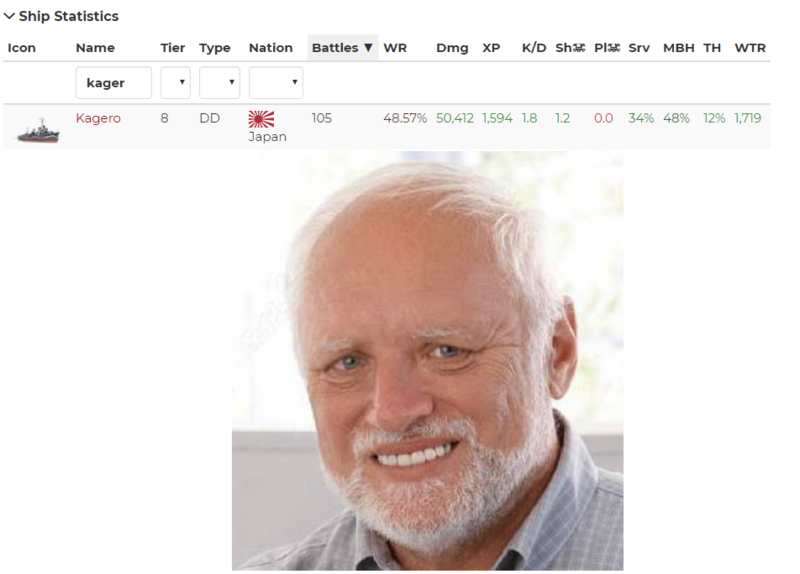This screenshot has height=574, width=800.
Task: Click the photo of the smiling man
Action: click(x=427, y=360)
